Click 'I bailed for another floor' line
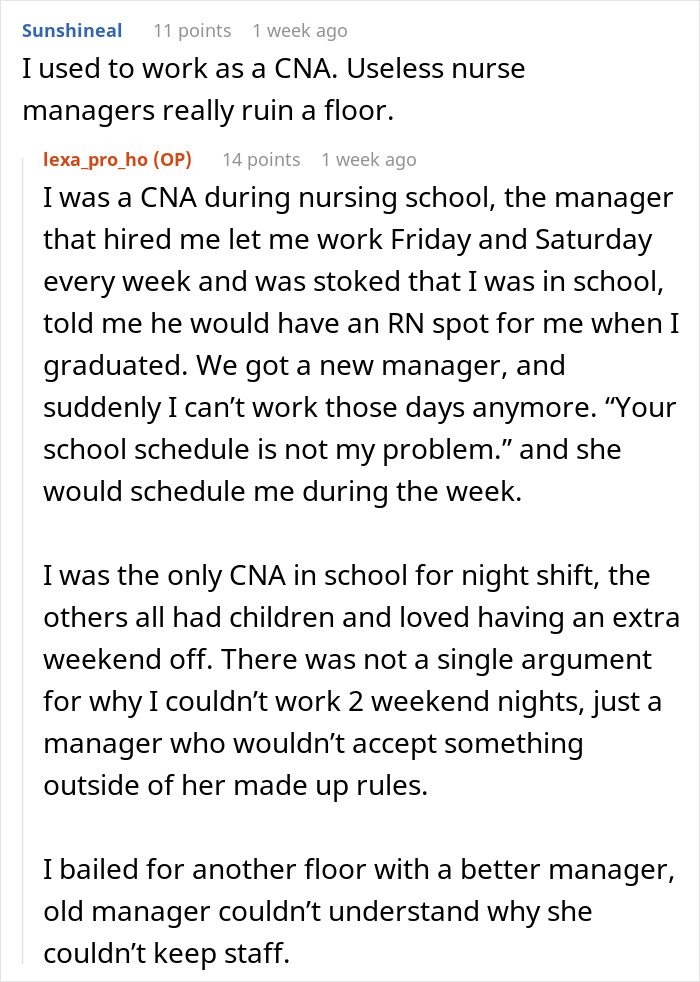Viewport: 700px width, 982px height. point(358,870)
